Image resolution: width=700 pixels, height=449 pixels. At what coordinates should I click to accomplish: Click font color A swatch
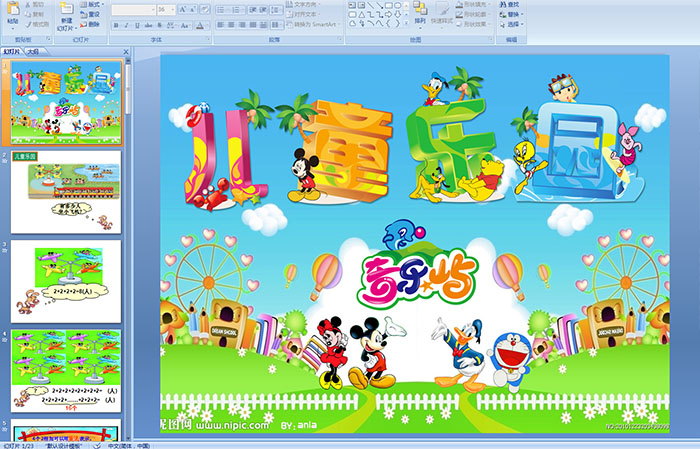tap(200, 25)
